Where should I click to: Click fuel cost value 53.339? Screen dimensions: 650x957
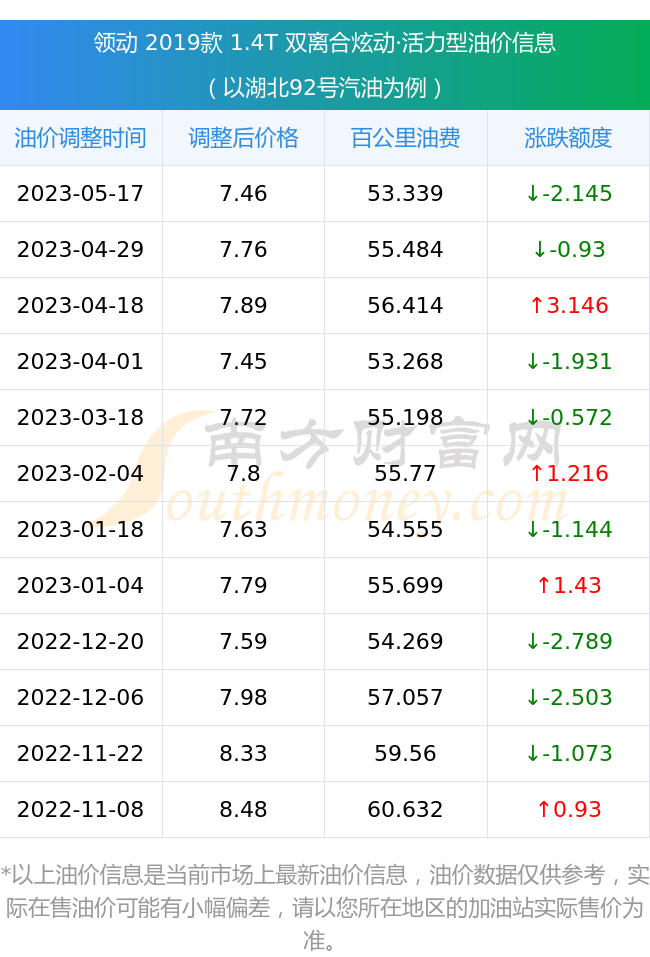click(x=405, y=193)
